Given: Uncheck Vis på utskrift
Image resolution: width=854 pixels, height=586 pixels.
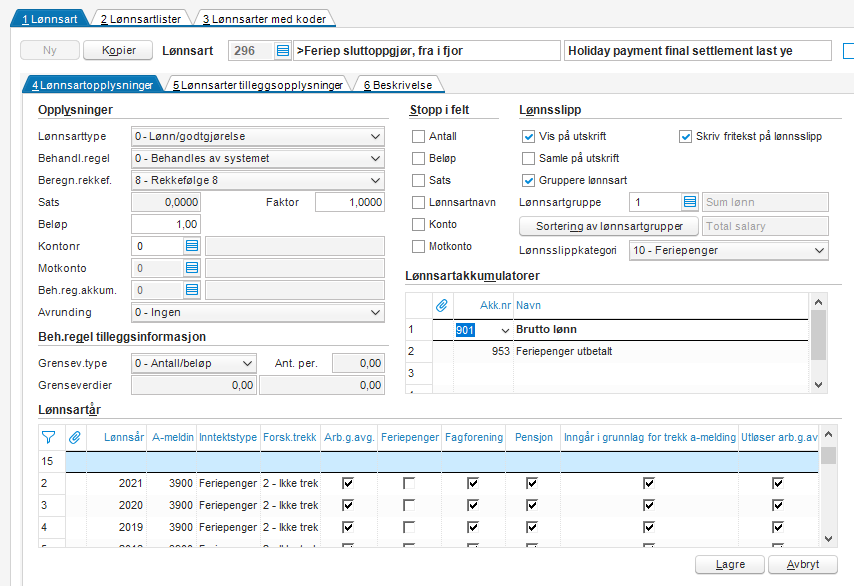Looking at the screenshot, I should tap(528, 137).
